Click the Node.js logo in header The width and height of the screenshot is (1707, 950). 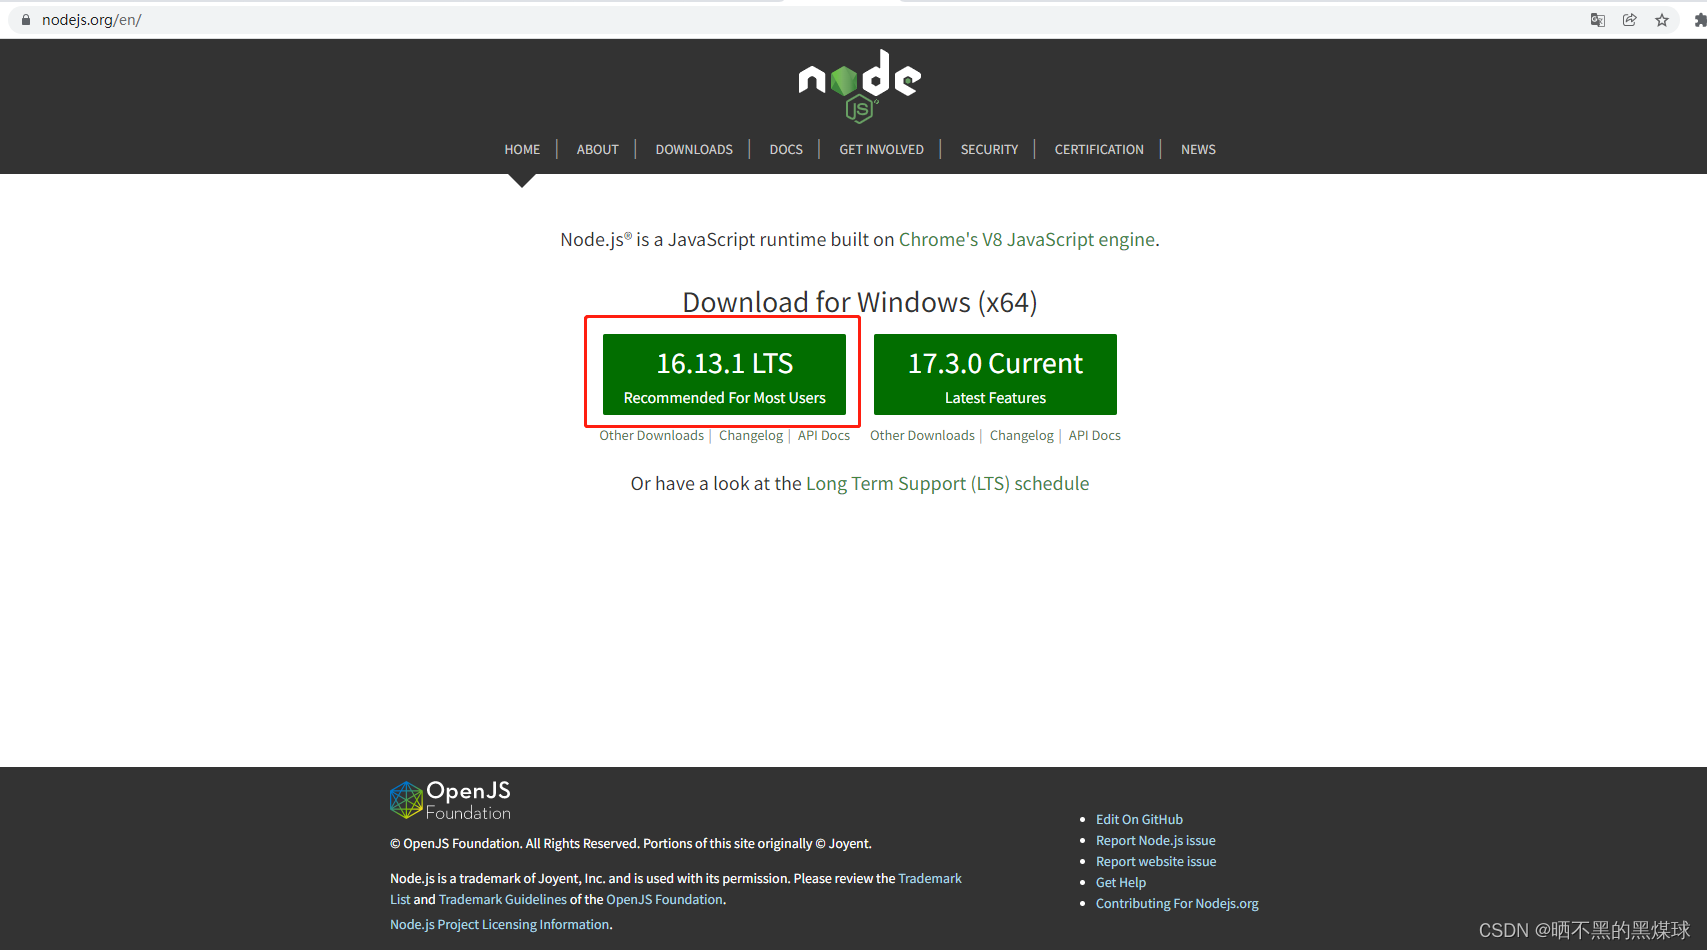point(859,86)
